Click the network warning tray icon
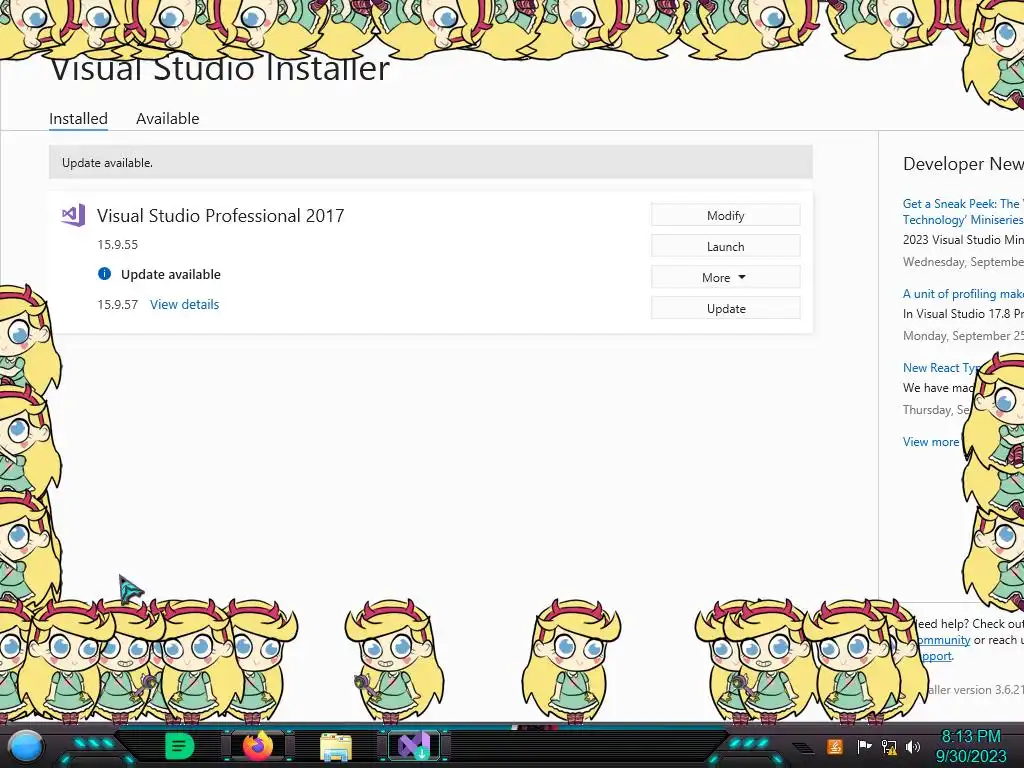The width and height of the screenshot is (1024, 768). (889, 746)
